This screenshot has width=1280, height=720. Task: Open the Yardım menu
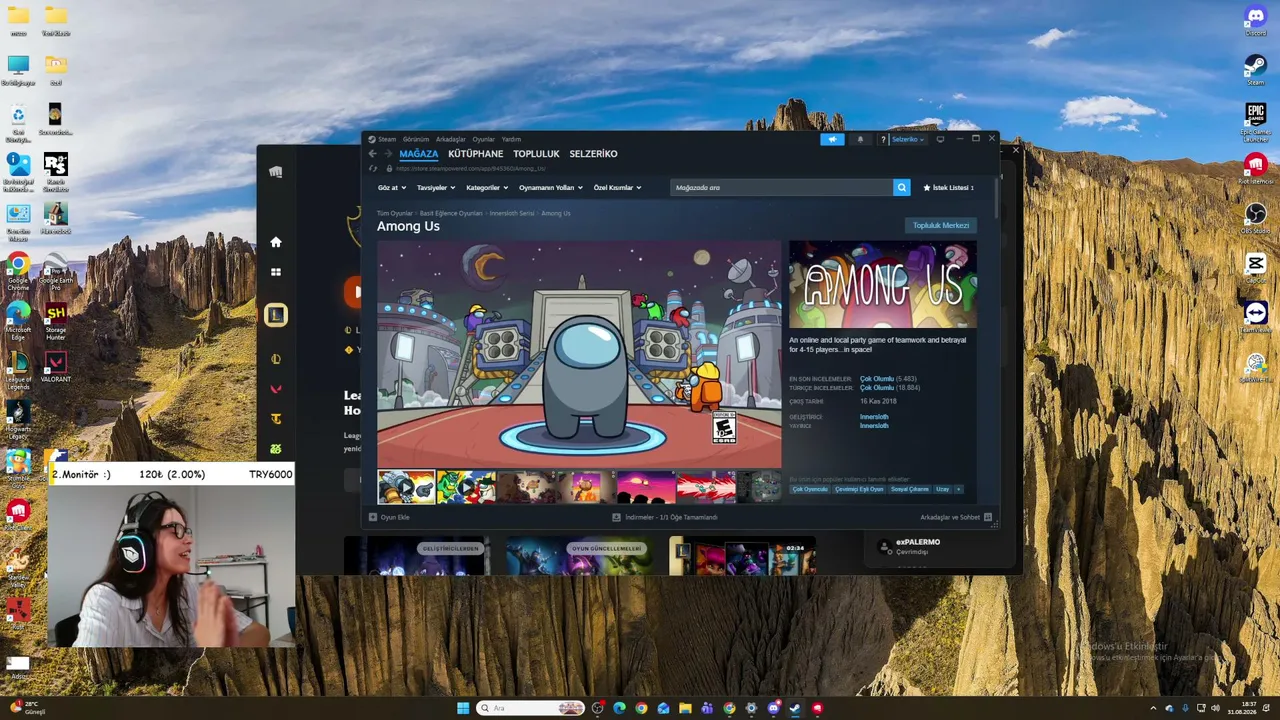511,139
